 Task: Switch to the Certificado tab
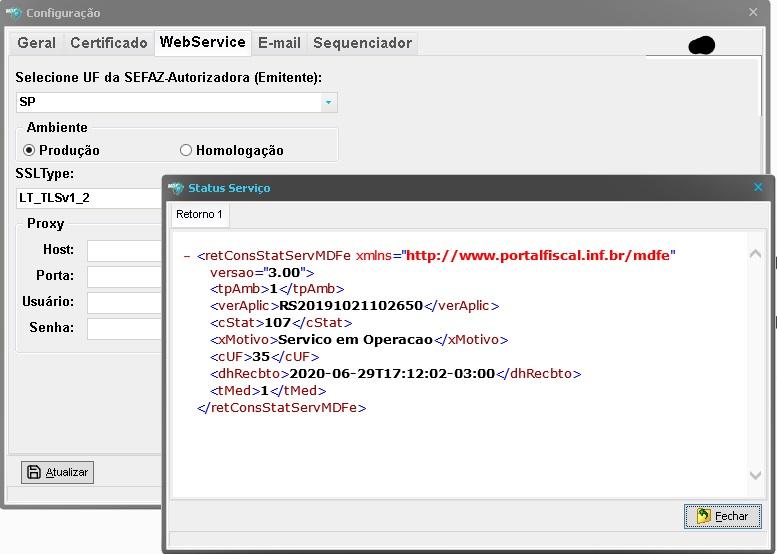point(109,43)
